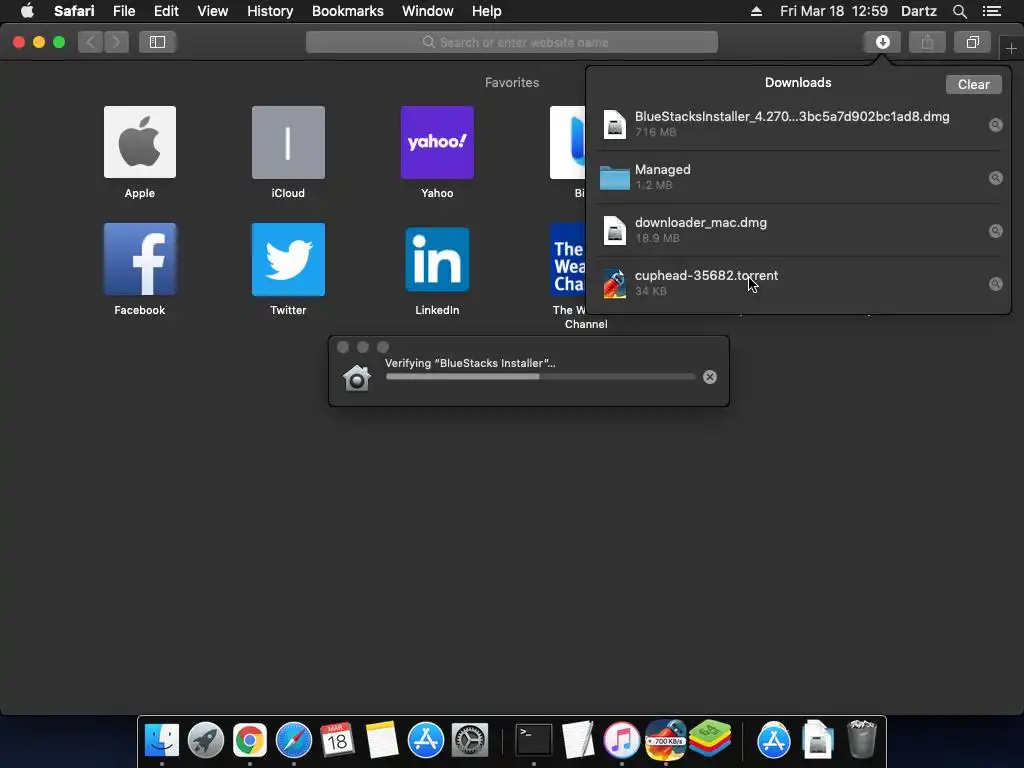Screen dimensions: 1024x768
Task: Click the BlueStacksInstaller dmg file name
Action: pyautogui.click(x=792, y=116)
